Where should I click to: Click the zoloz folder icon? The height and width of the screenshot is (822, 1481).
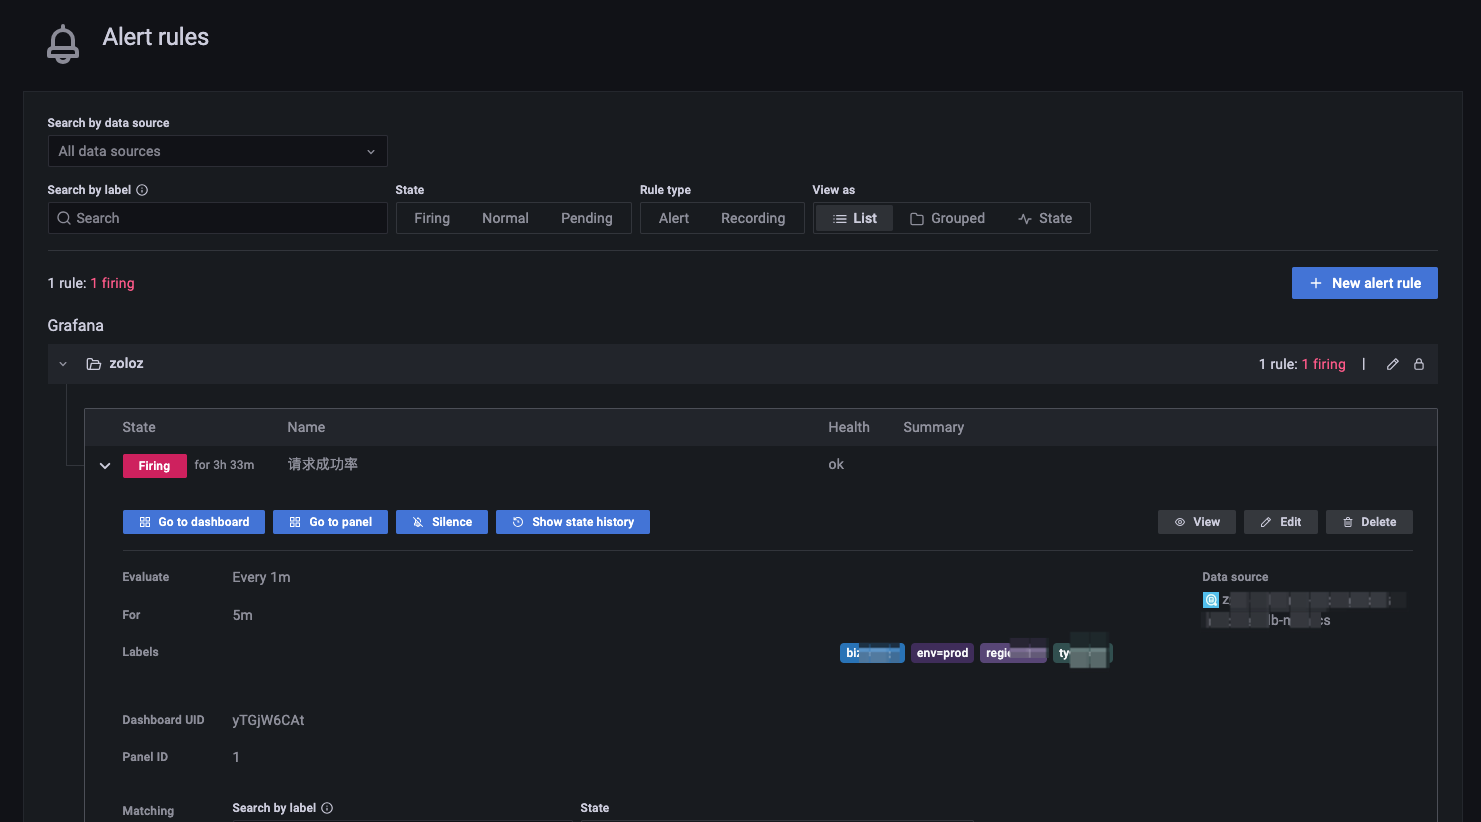[94, 364]
